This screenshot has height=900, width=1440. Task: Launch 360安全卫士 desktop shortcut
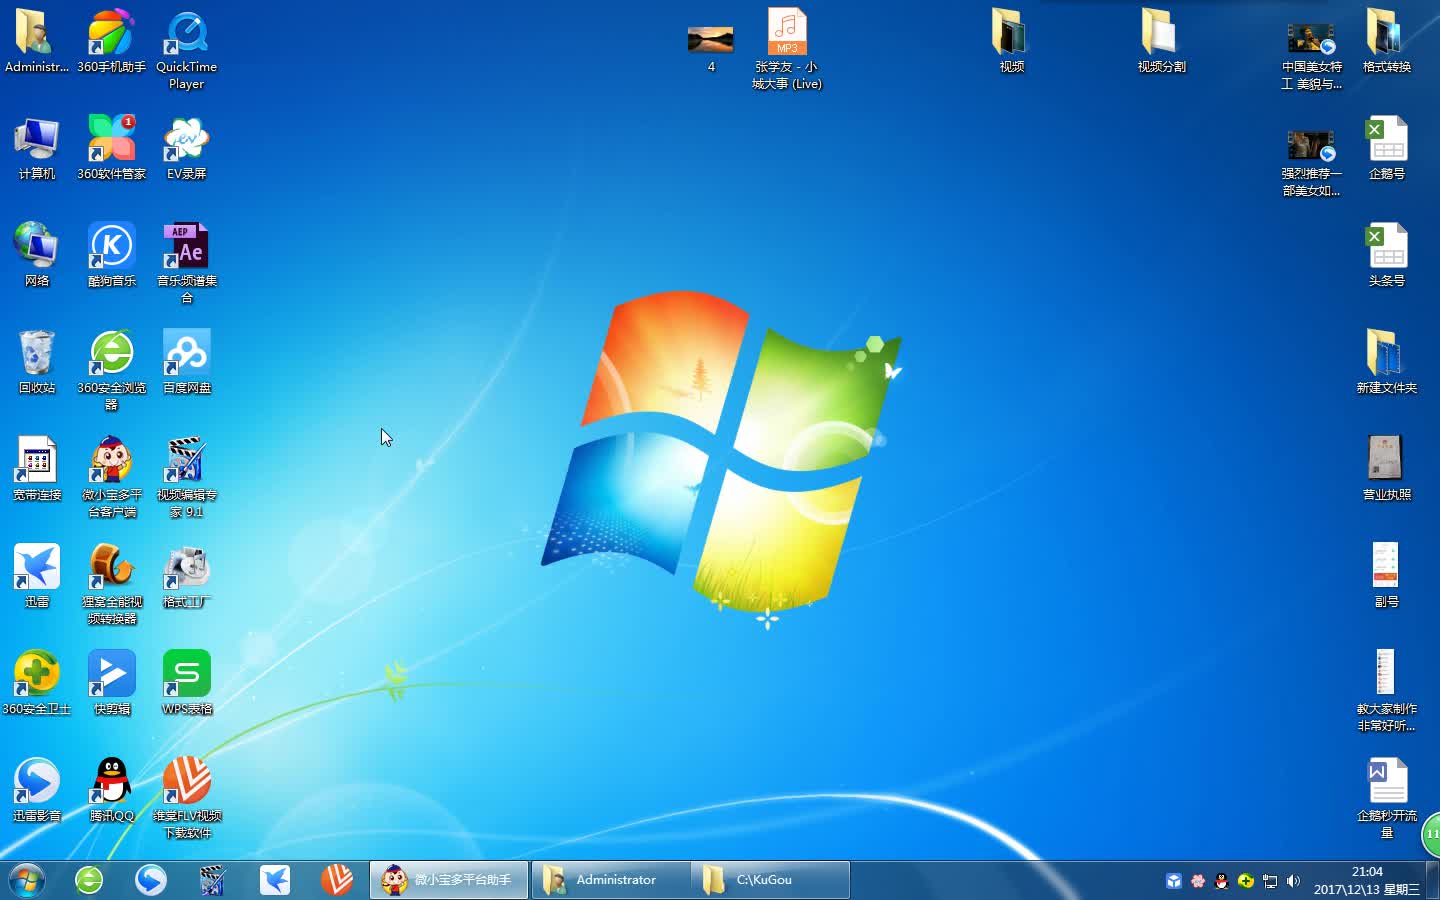click(x=37, y=683)
